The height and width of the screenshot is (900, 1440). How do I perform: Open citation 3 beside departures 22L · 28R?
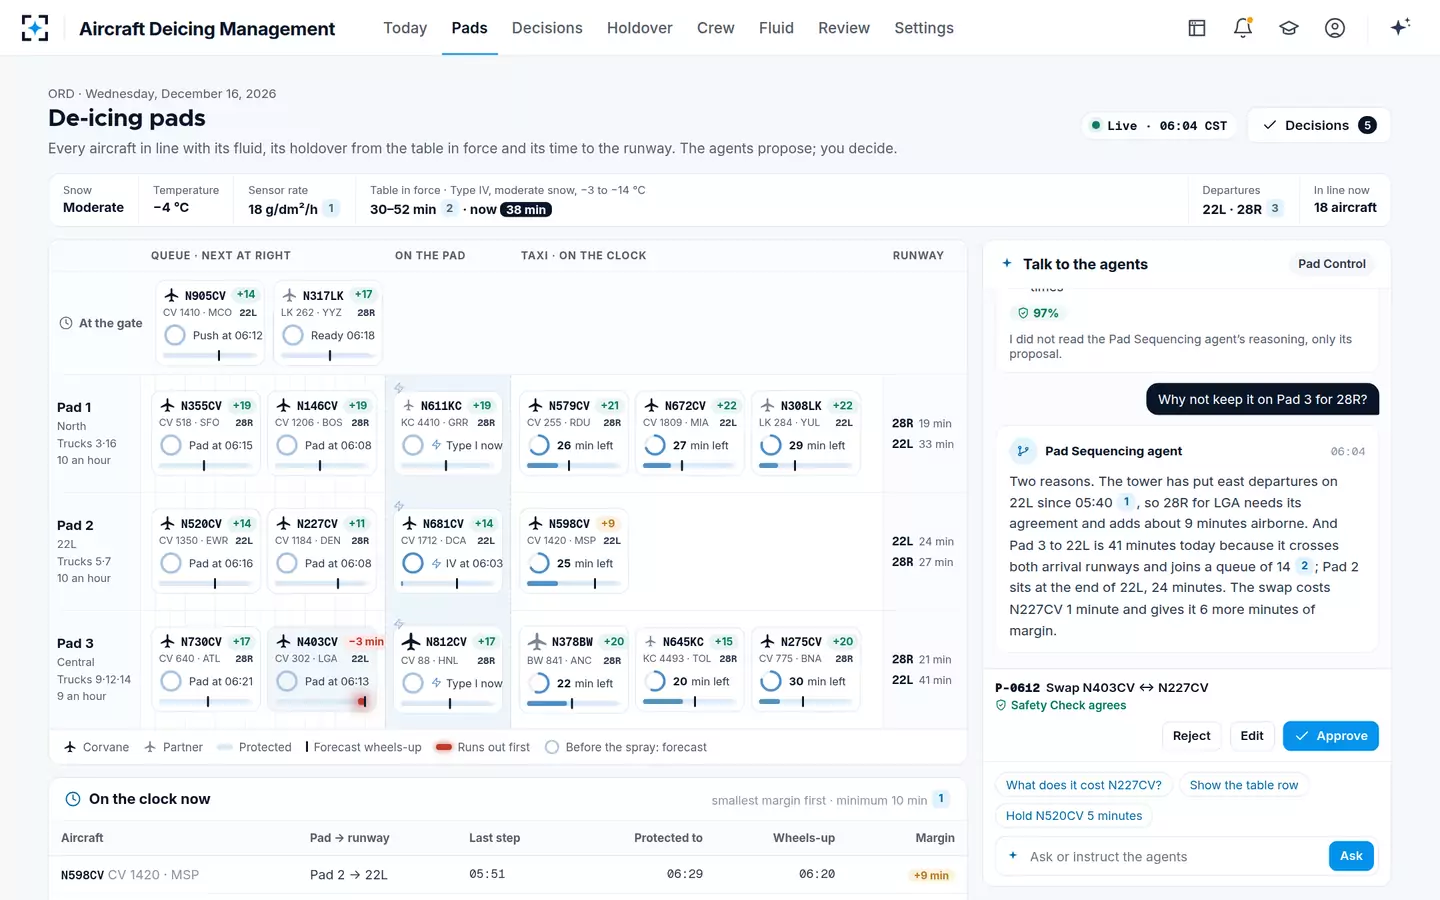tap(1275, 208)
